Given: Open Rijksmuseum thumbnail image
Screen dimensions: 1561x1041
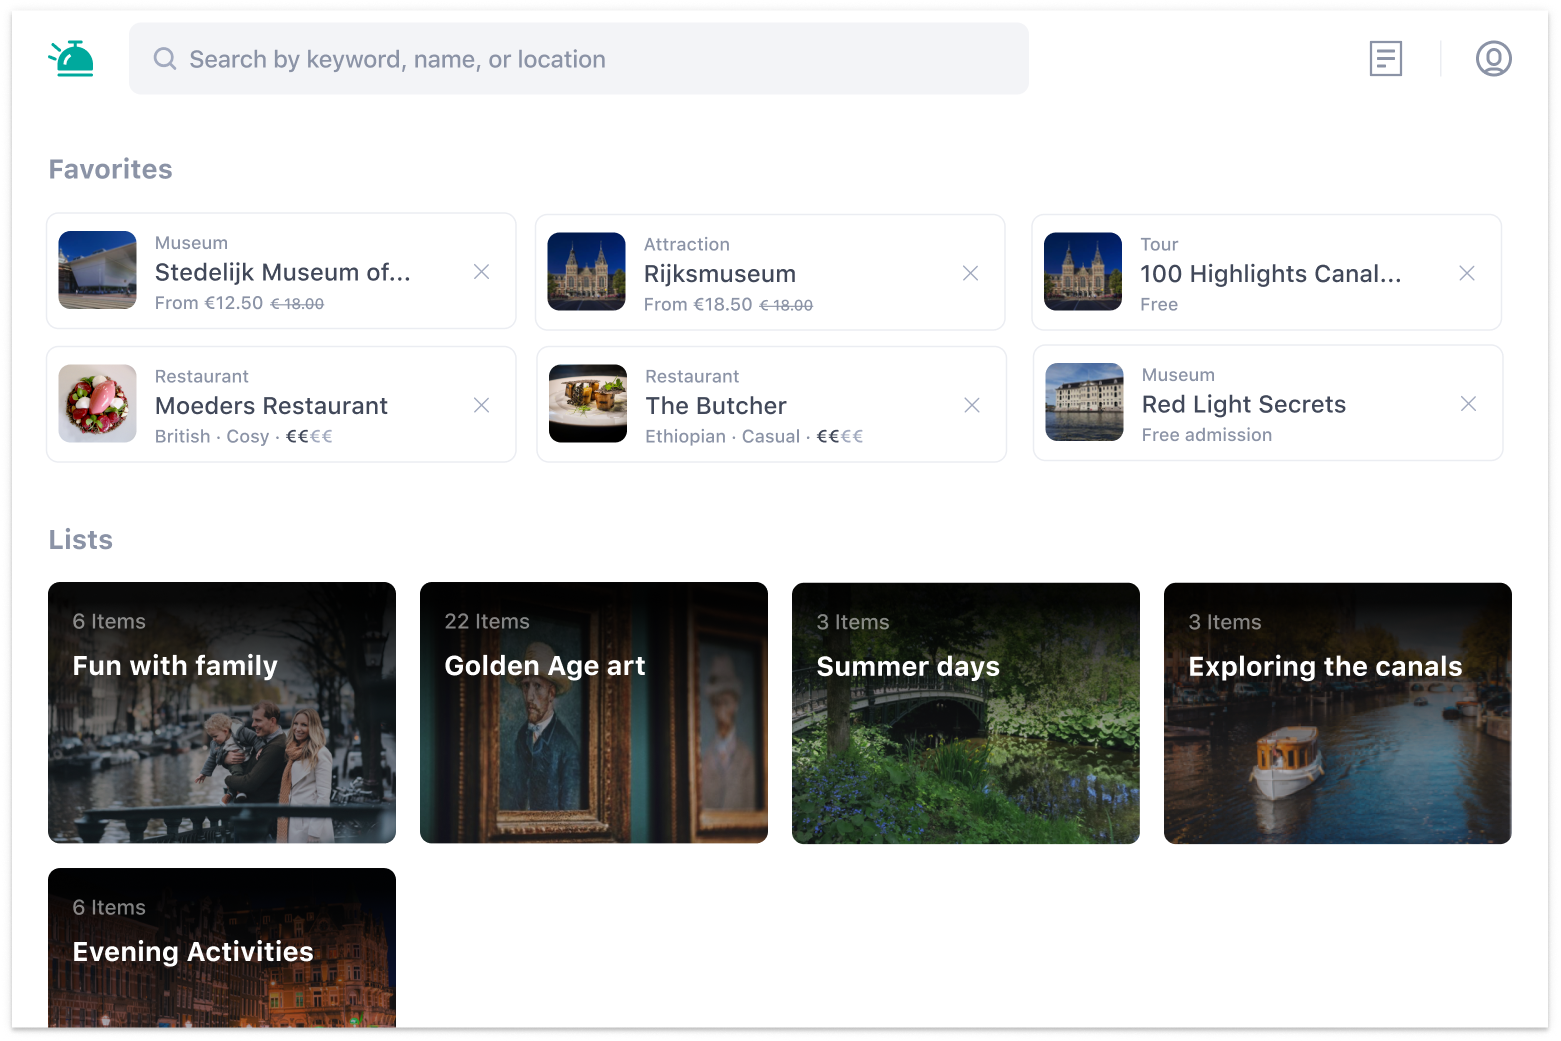Looking at the screenshot, I should (587, 272).
